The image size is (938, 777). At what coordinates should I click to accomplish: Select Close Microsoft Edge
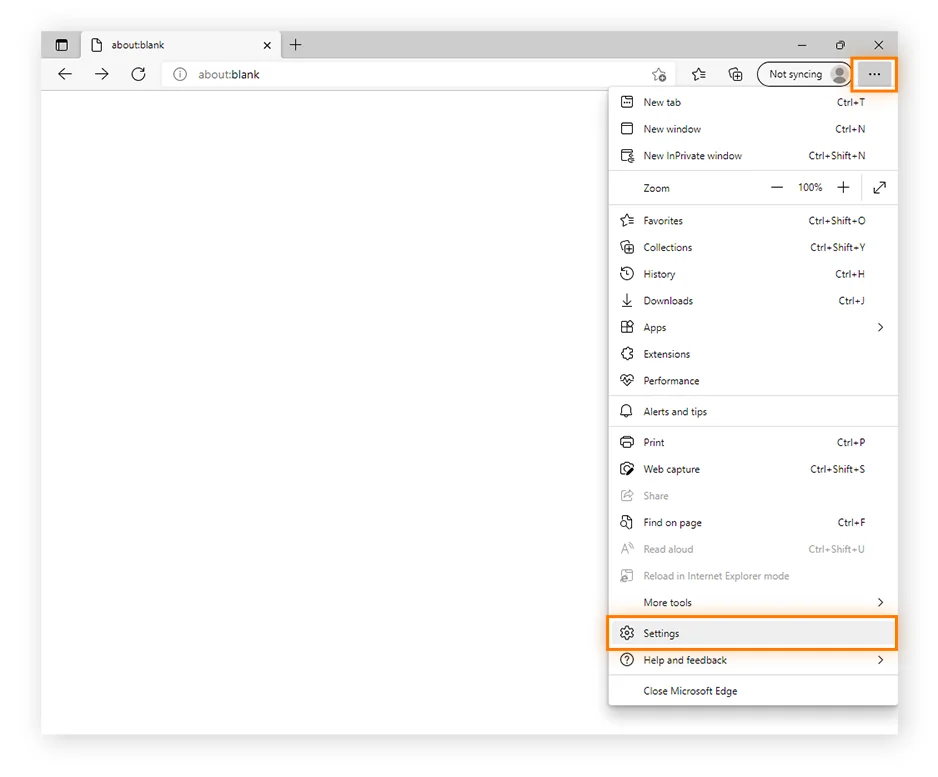pos(753,691)
